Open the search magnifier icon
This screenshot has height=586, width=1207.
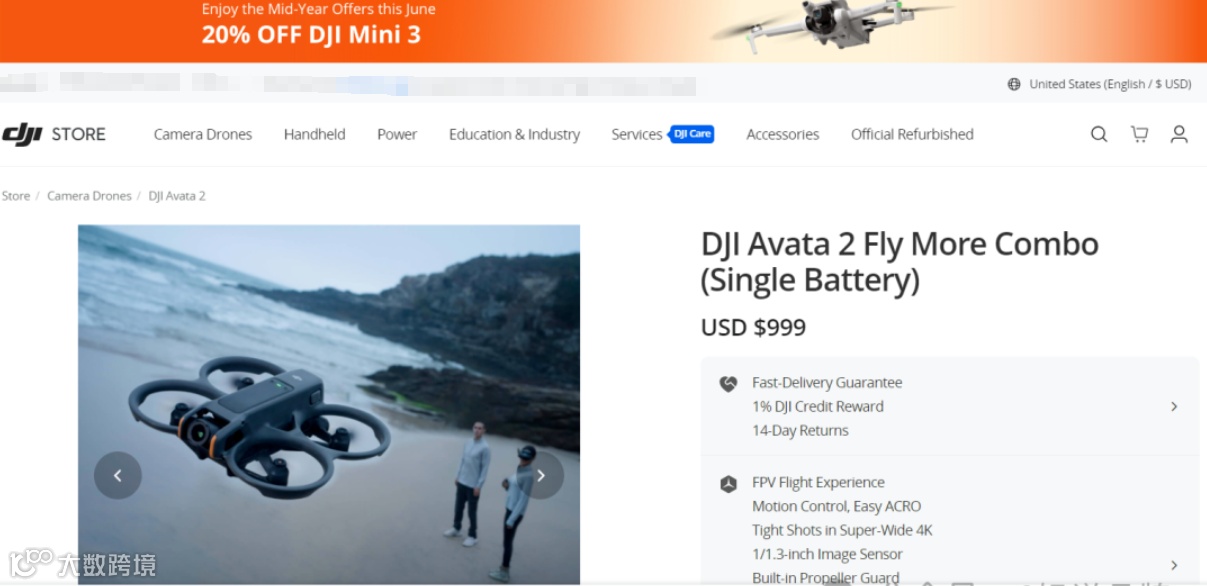1099,134
